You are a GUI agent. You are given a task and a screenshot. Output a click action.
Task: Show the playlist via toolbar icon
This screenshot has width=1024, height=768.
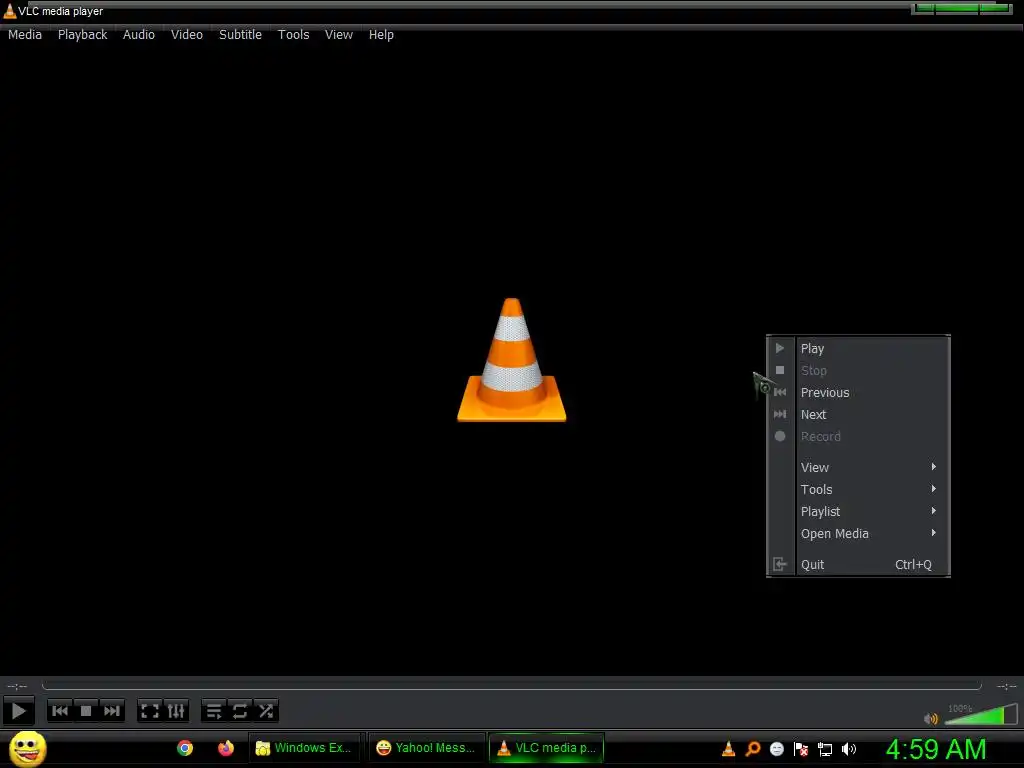214,711
